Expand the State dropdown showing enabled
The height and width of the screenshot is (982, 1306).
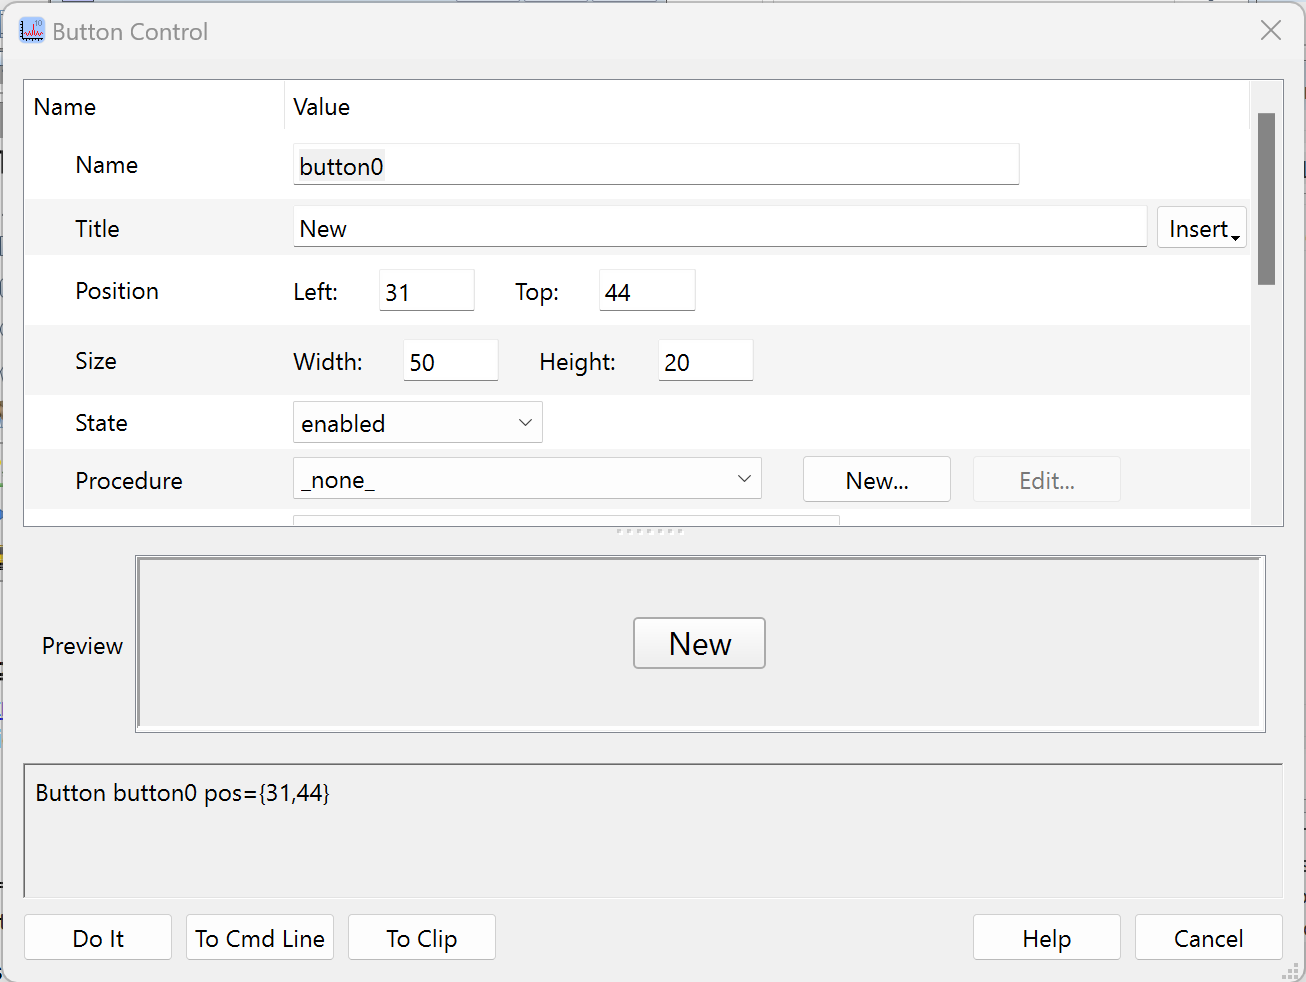417,423
